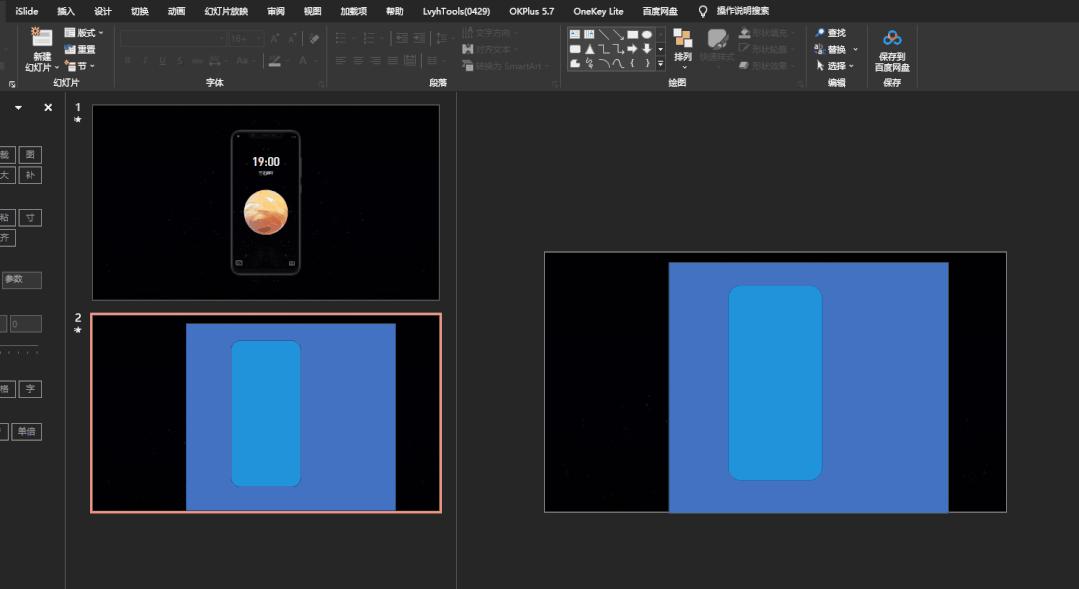Select slide 1 thumbnail with phone image
This screenshot has width=1079, height=589.
(x=265, y=202)
